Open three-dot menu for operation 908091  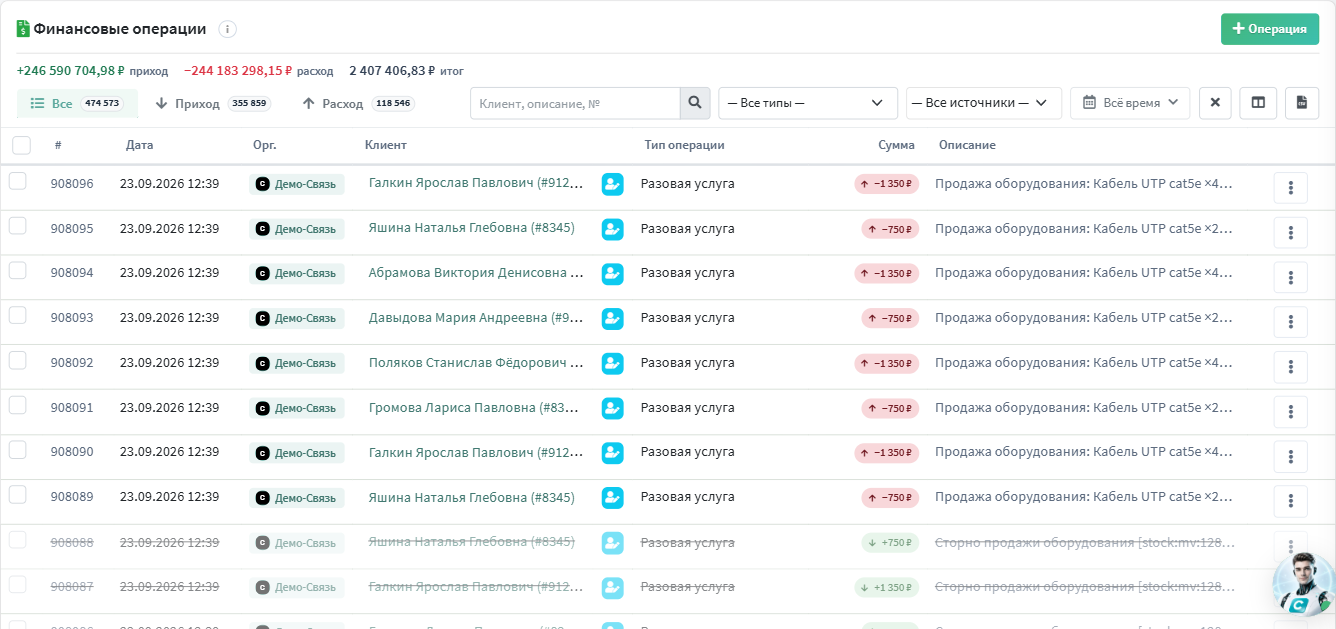click(1291, 412)
